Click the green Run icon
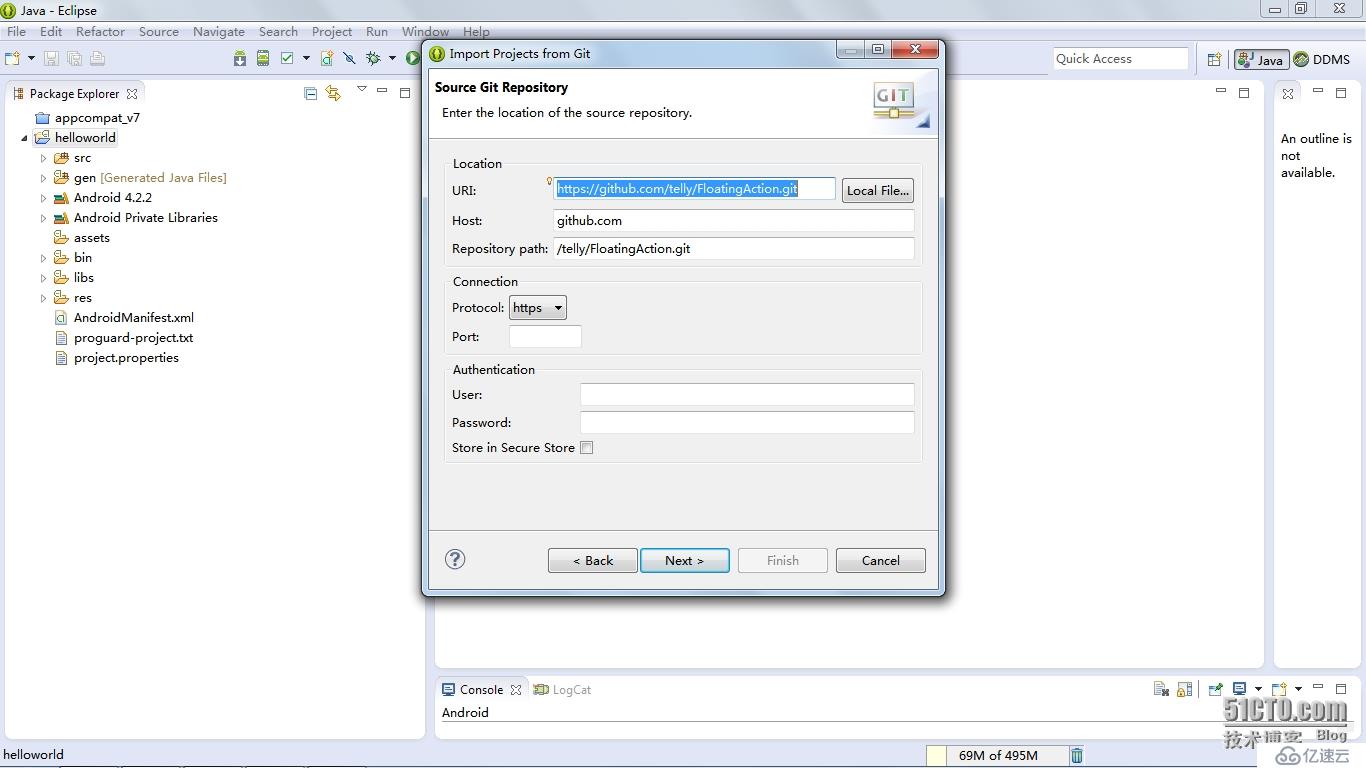The width and height of the screenshot is (1366, 768). pos(412,58)
